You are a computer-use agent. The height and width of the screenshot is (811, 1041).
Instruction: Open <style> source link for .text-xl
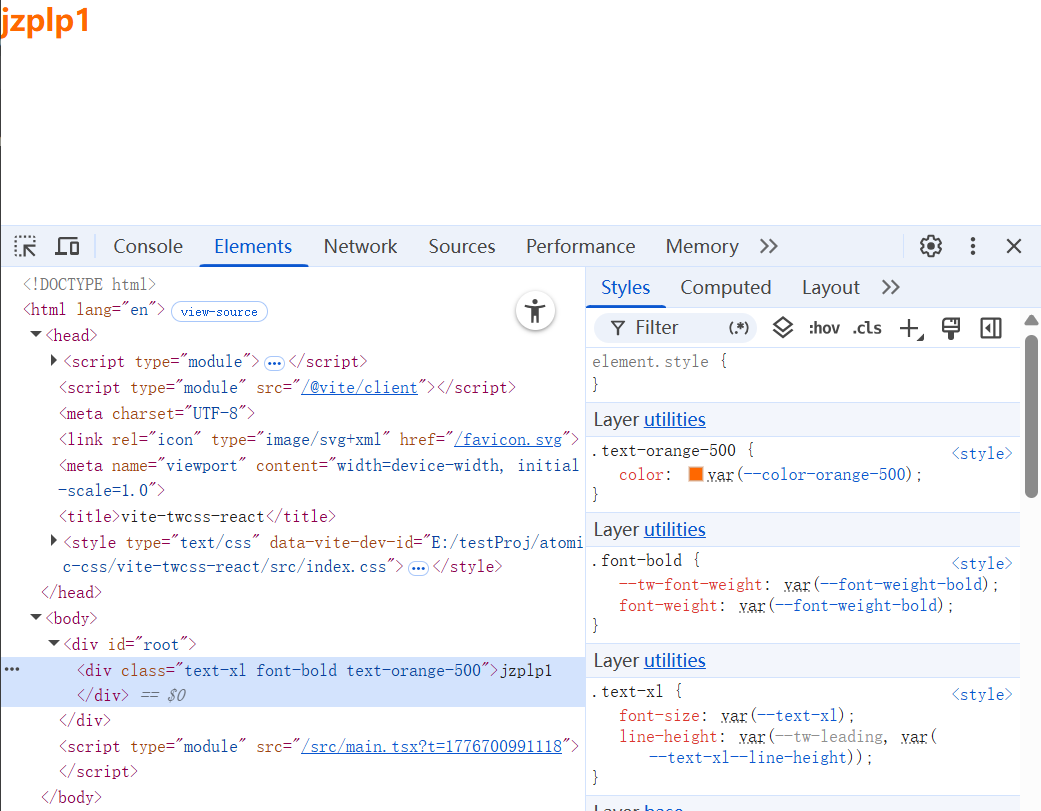pyautogui.click(x=982, y=694)
